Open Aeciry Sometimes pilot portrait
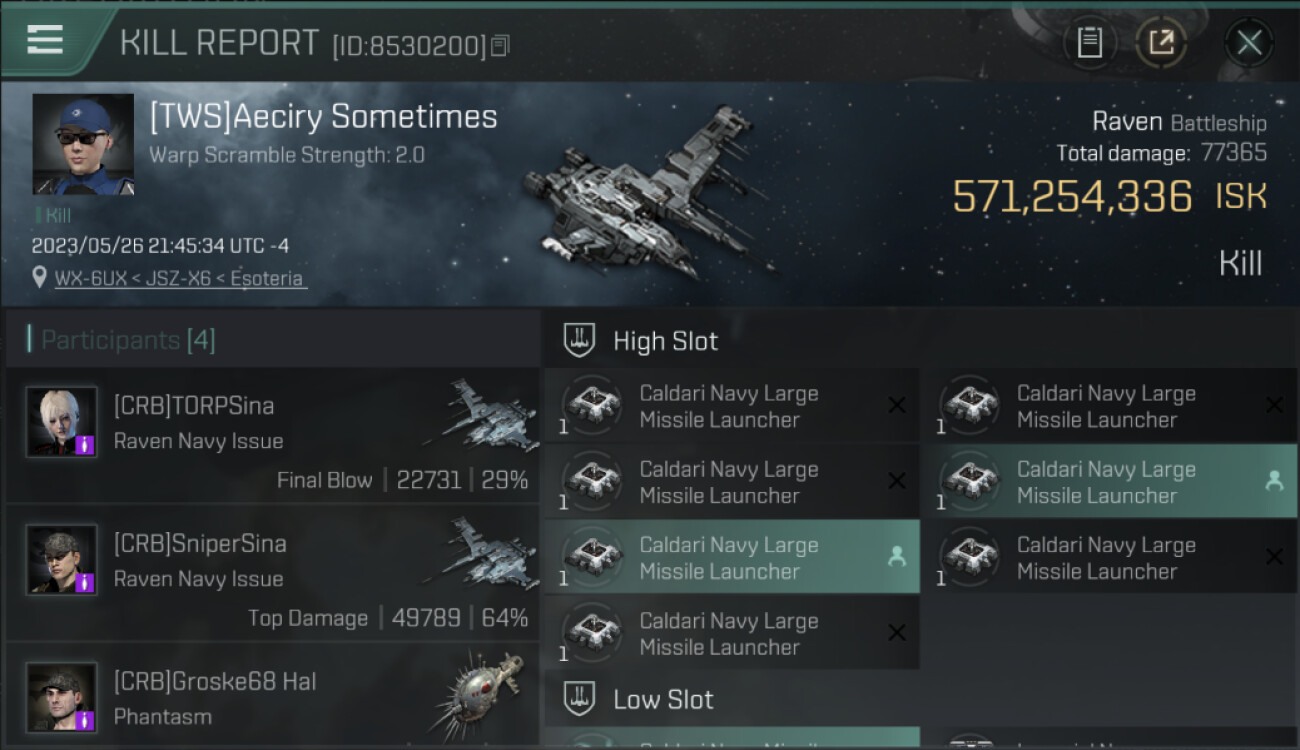The height and width of the screenshot is (750, 1300). tap(83, 144)
